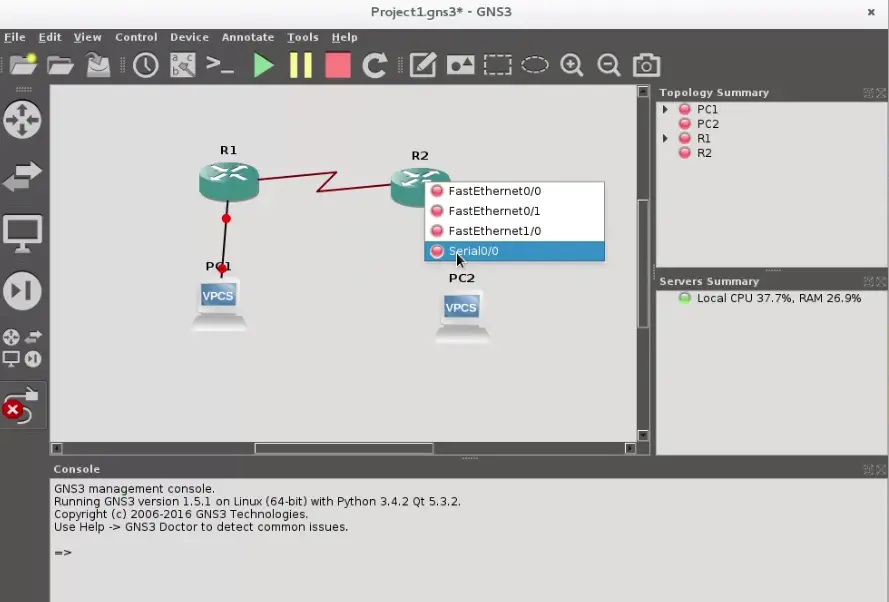Browse routers in the device sidebar
Viewport: 889px width, 602px height.
22,120
